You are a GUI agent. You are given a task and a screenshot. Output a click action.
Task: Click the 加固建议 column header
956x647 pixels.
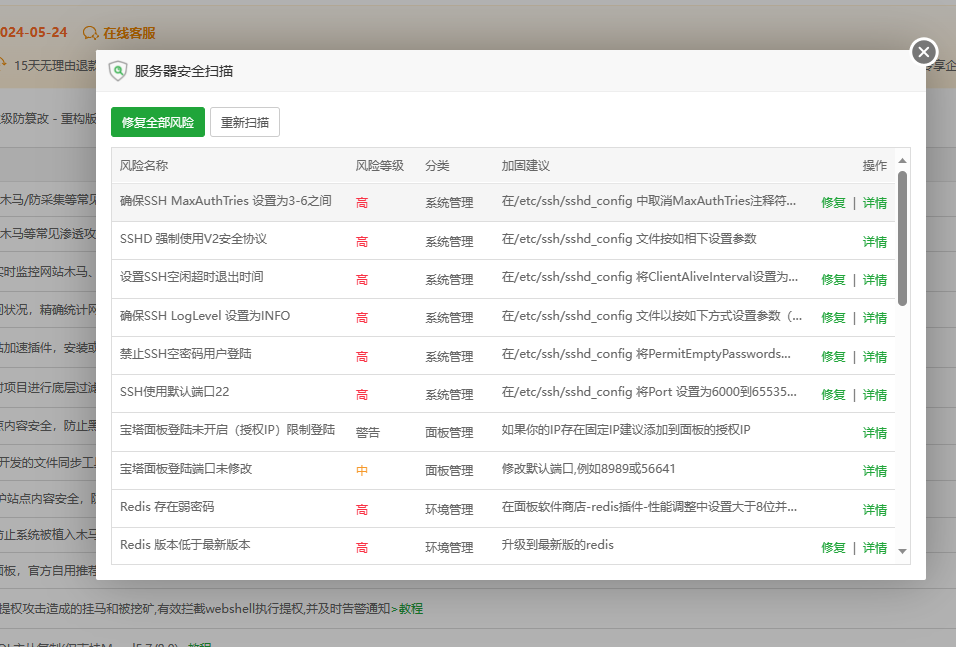pyautogui.click(x=526, y=165)
